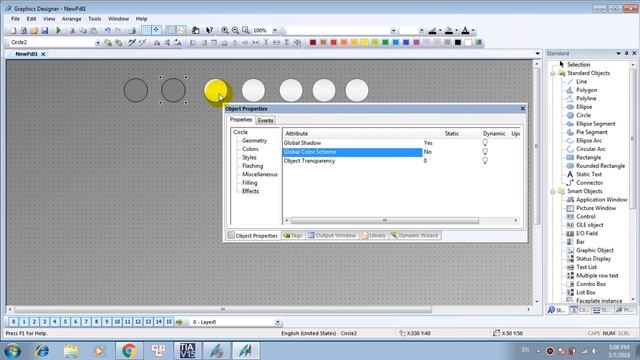Toggle visibility of layer 0
This screenshot has width=640, height=360.
[x=13, y=322]
